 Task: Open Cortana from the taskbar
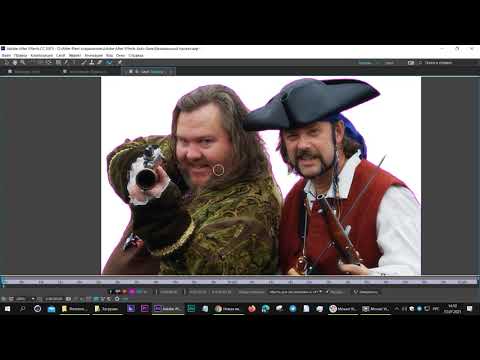coord(37,309)
